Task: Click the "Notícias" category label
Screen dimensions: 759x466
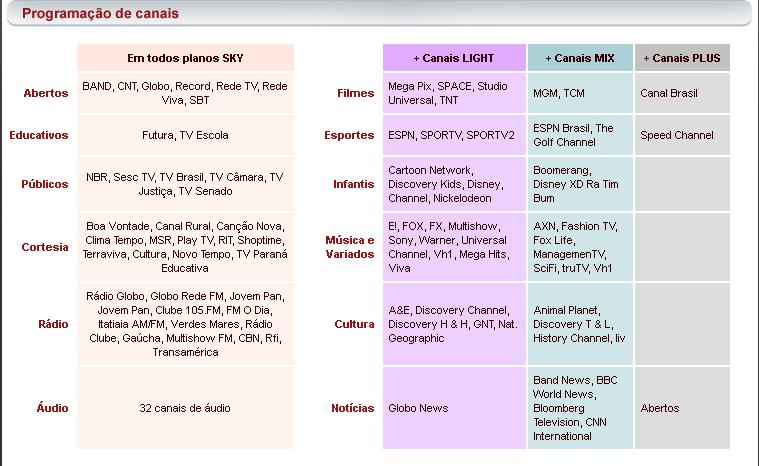Action: (352, 408)
